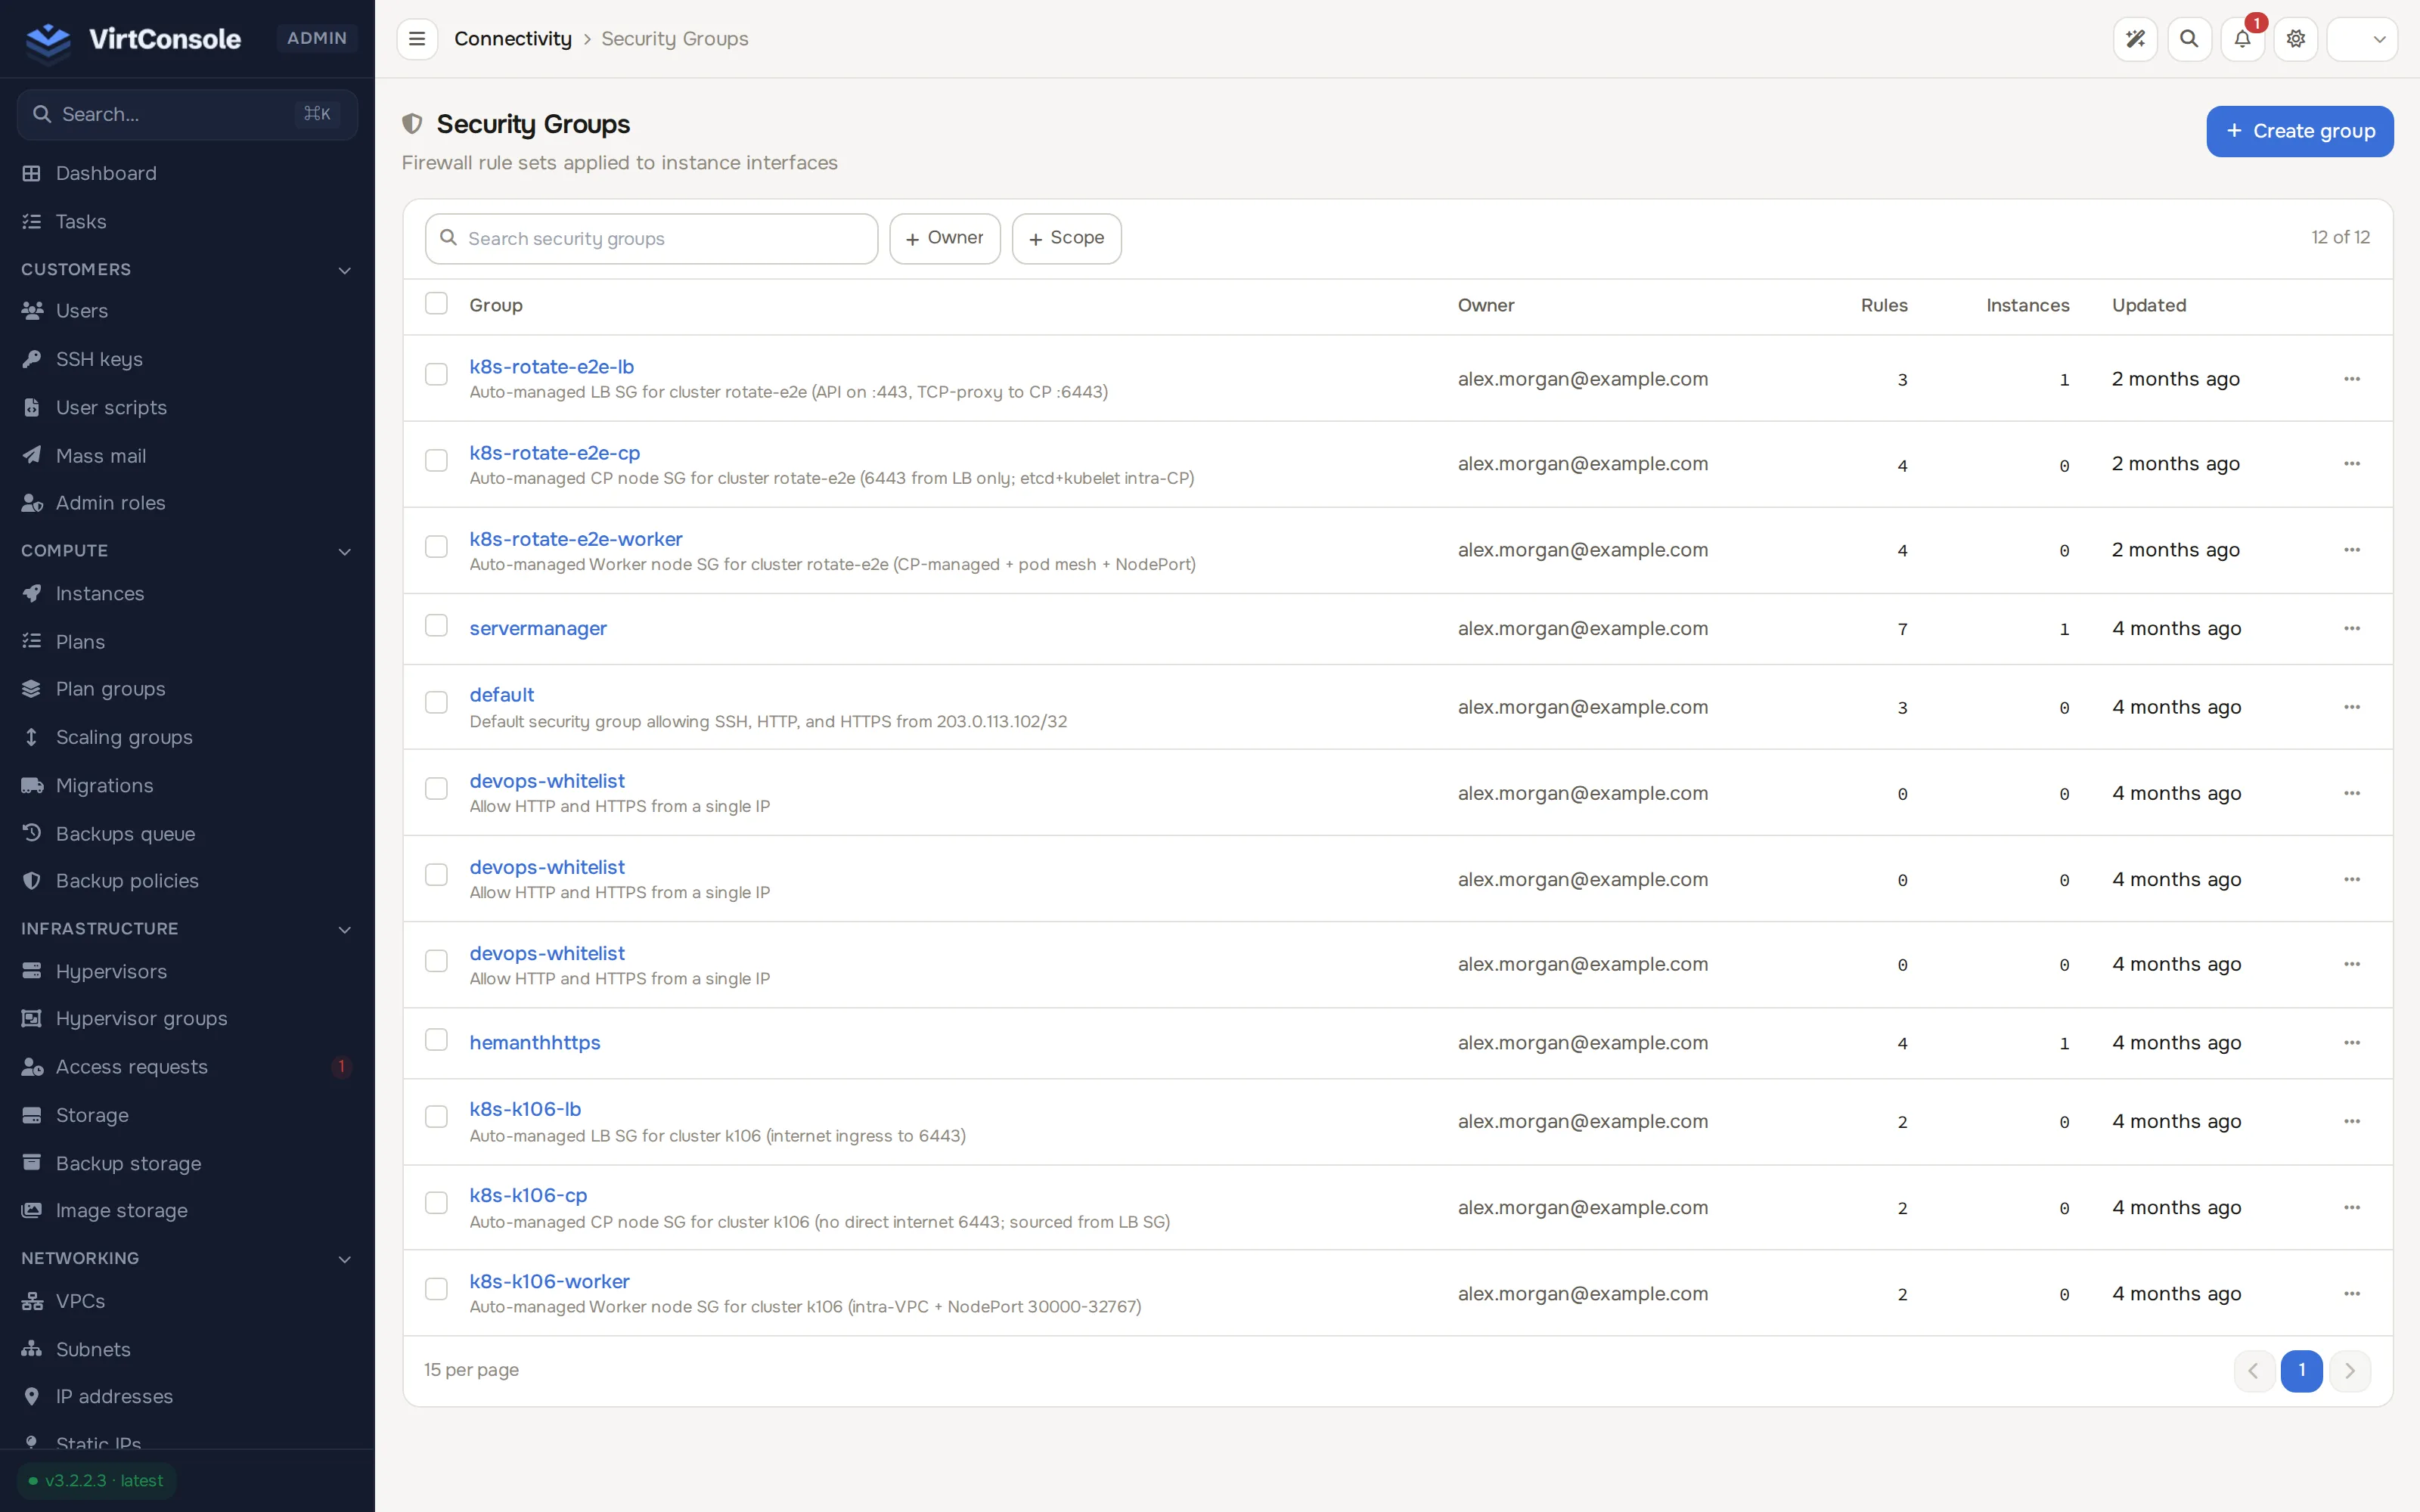
Task: Click the Mass mail paper plane icon
Action: 32,455
